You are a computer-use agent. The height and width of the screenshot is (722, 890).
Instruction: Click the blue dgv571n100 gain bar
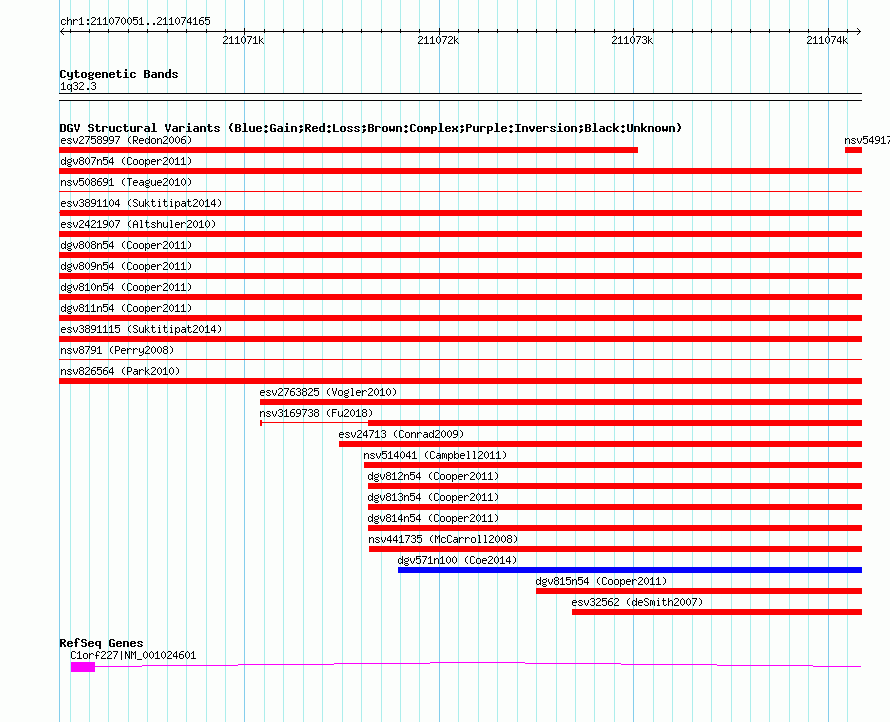coord(630,570)
